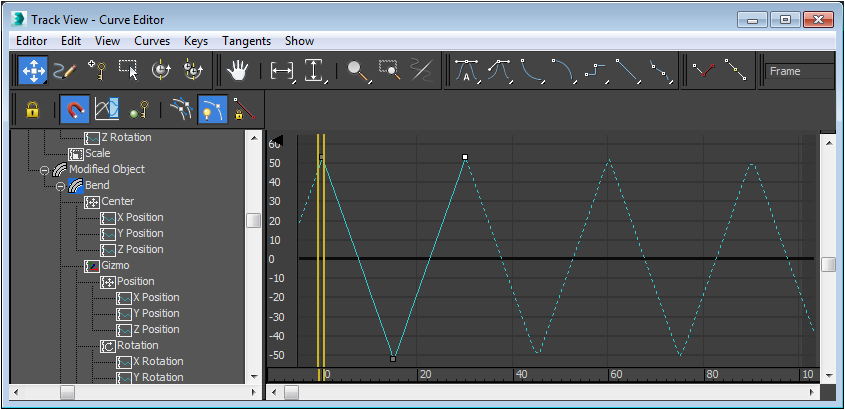Image resolution: width=845 pixels, height=410 pixels.
Task: Click the Zoom magnifier tool
Action: pos(357,71)
